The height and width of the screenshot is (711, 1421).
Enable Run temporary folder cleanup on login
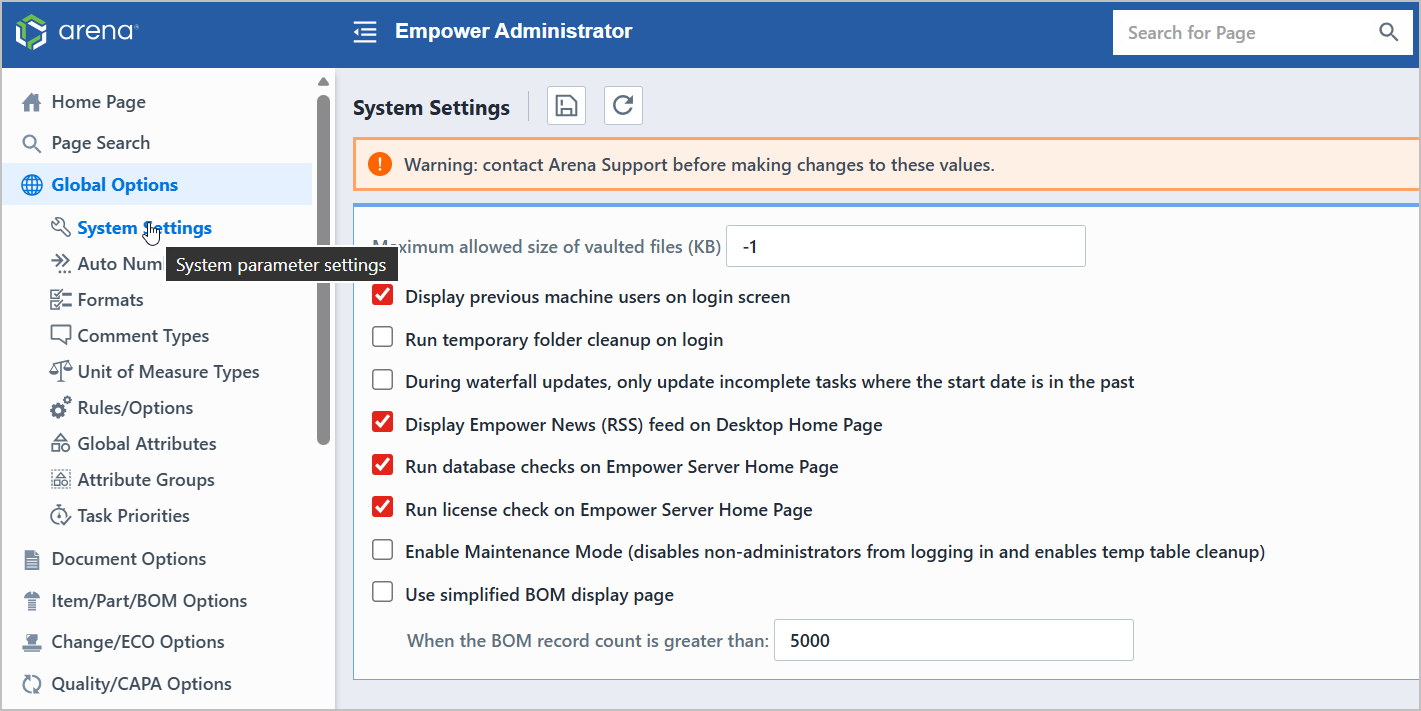point(382,337)
